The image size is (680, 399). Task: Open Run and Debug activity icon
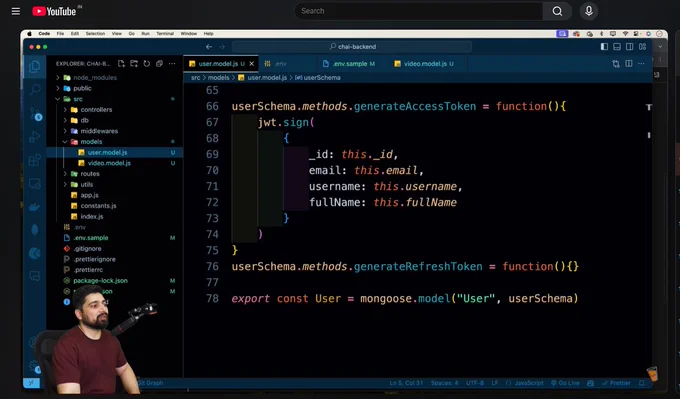35,137
